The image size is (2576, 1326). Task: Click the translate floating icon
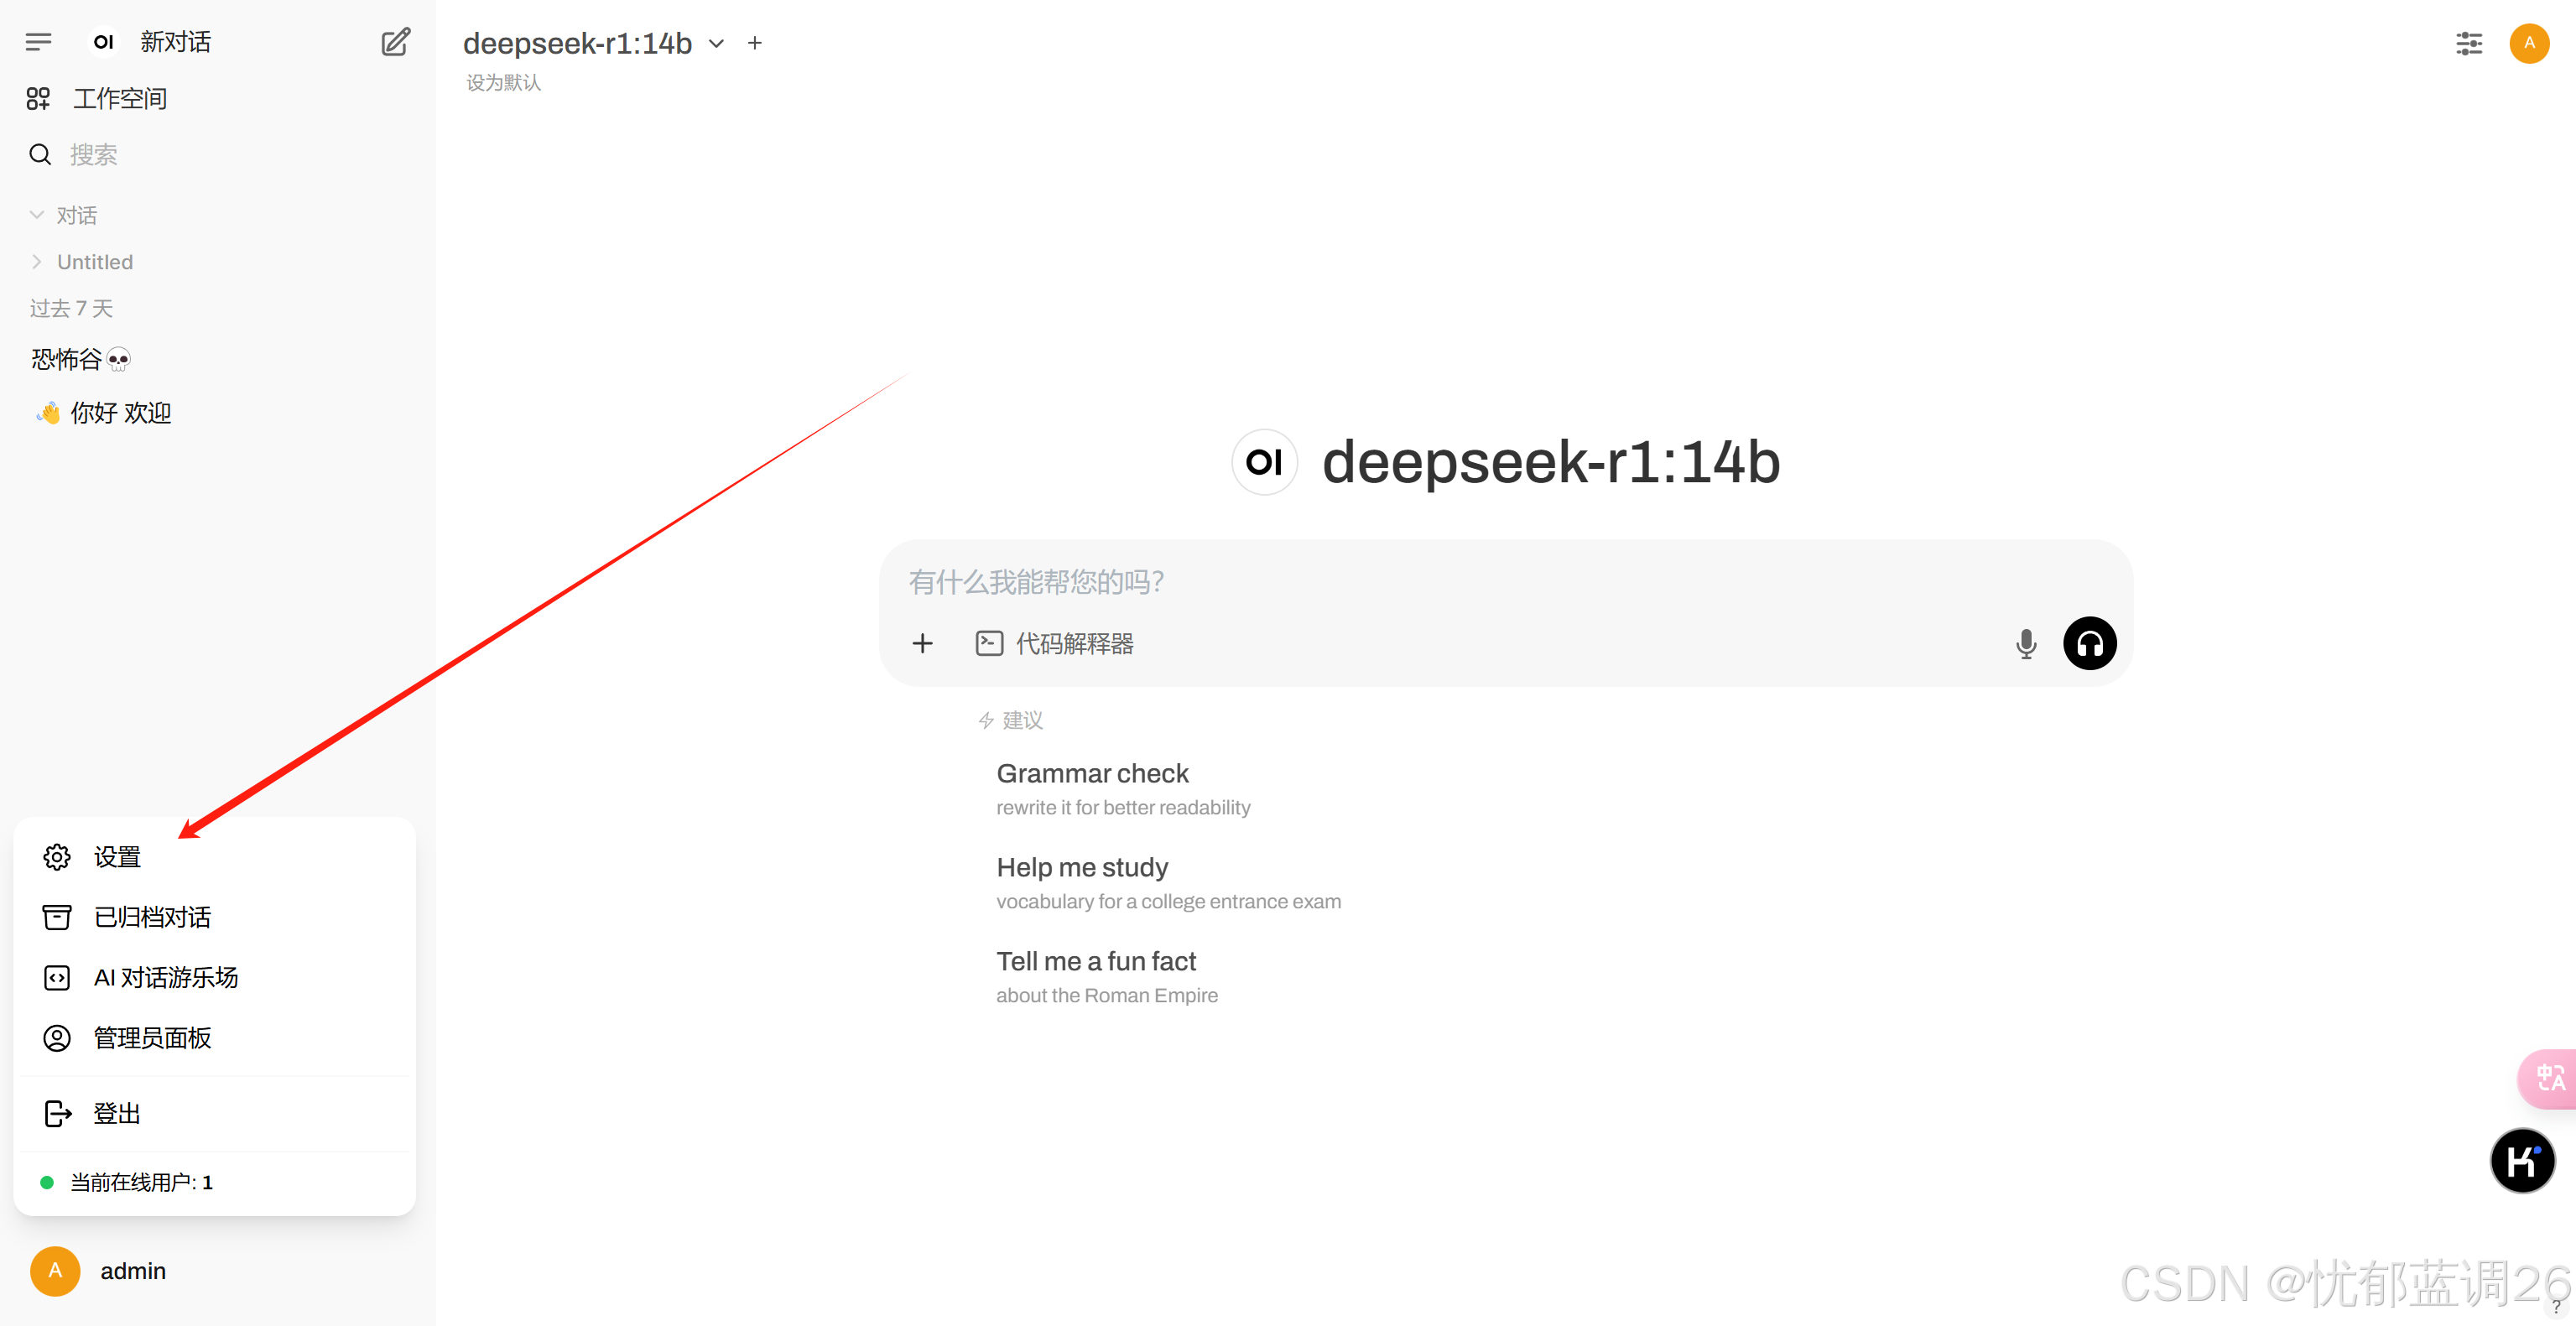pos(2549,1078)
